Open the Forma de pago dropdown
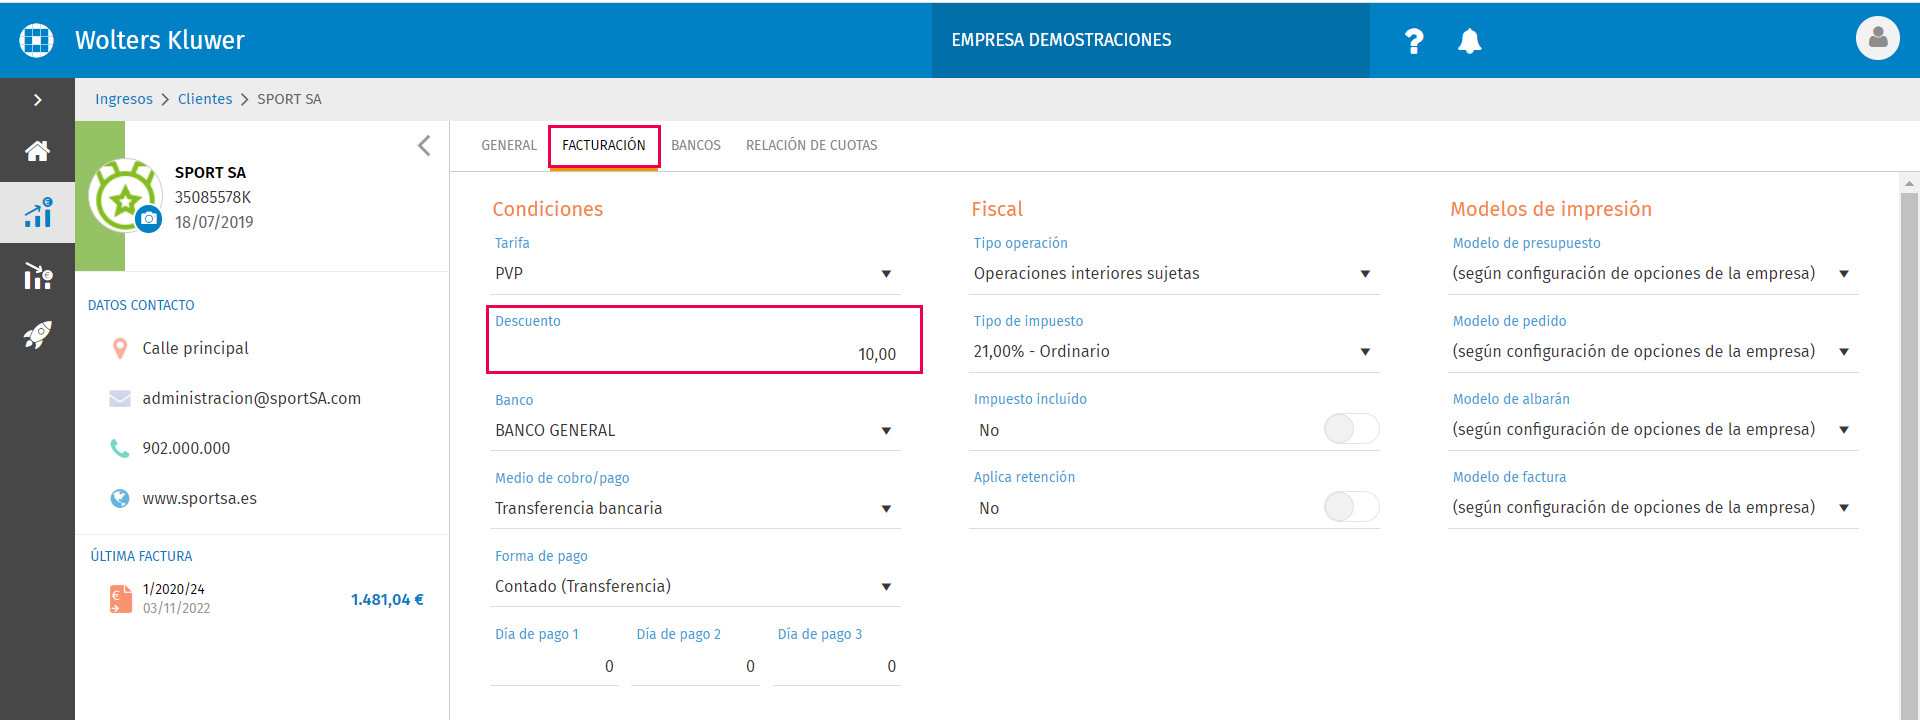 695,587
